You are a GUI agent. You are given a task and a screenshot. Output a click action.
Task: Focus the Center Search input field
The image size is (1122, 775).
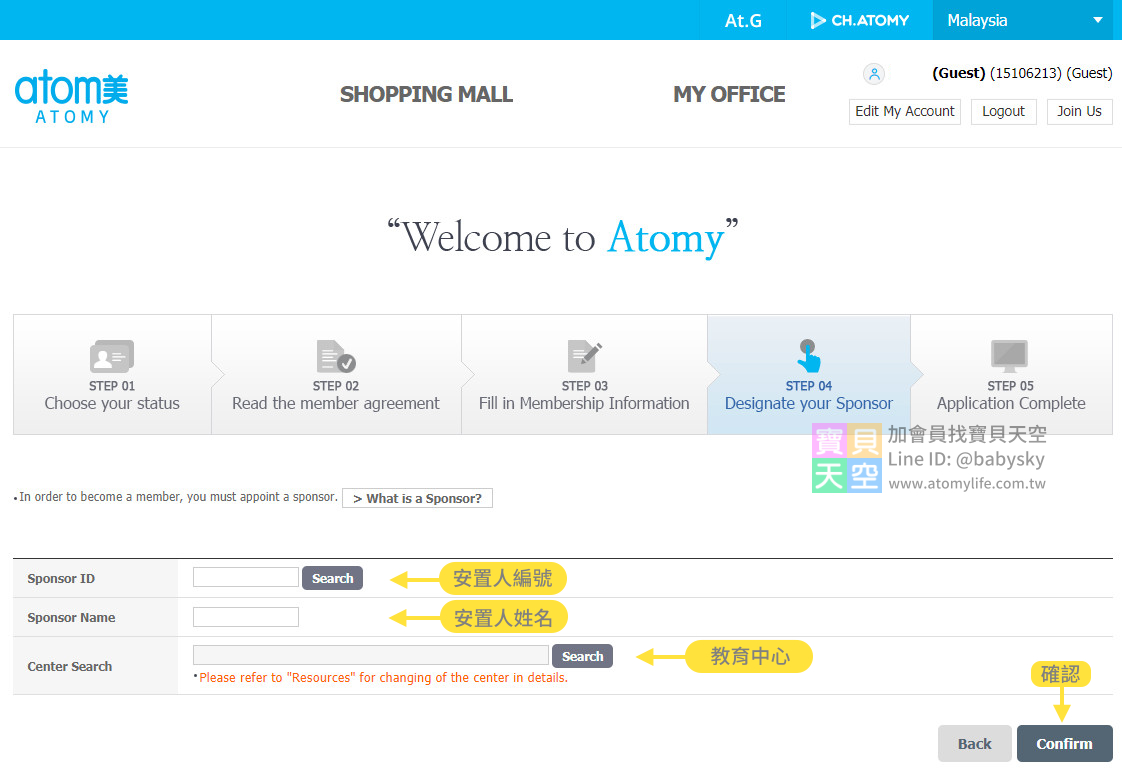(x=371, y=655)
